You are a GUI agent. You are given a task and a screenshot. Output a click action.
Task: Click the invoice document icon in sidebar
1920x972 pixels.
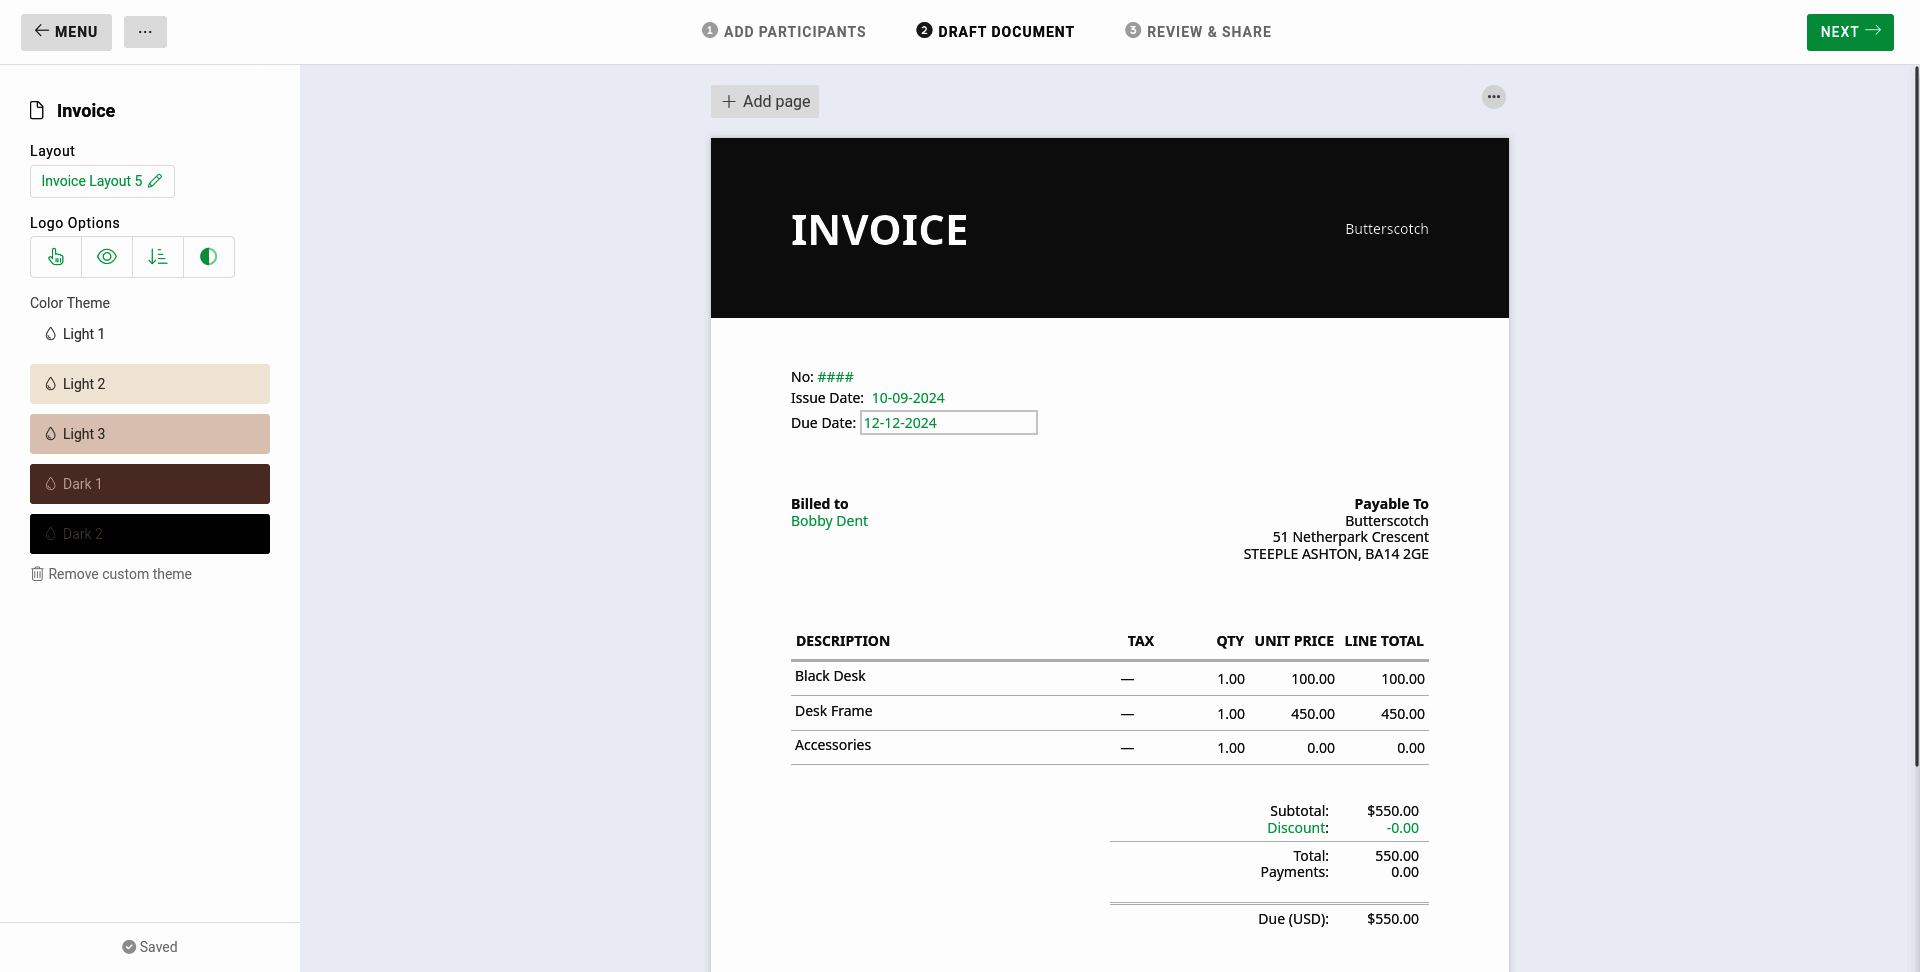click(x=37, y=111)
